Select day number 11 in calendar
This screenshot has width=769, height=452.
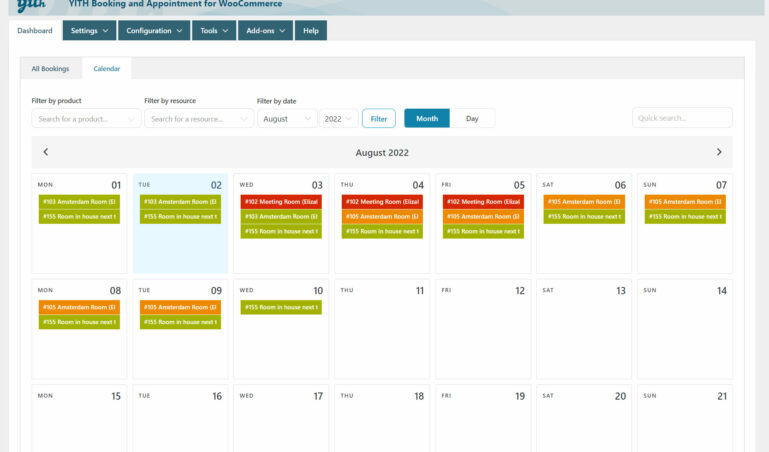coord(420,291)
